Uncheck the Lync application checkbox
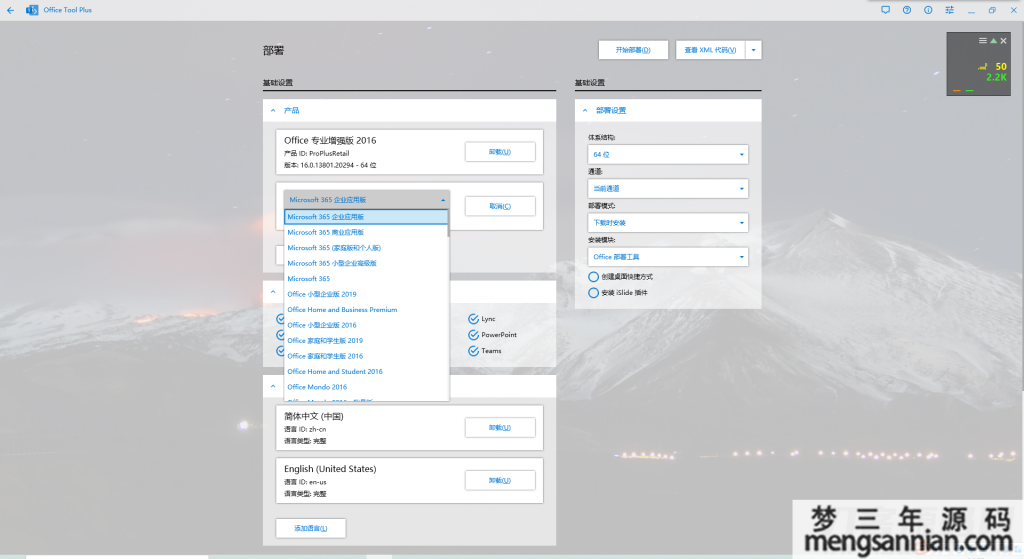Screen dimensions: 1024x559 click(473, 319)
